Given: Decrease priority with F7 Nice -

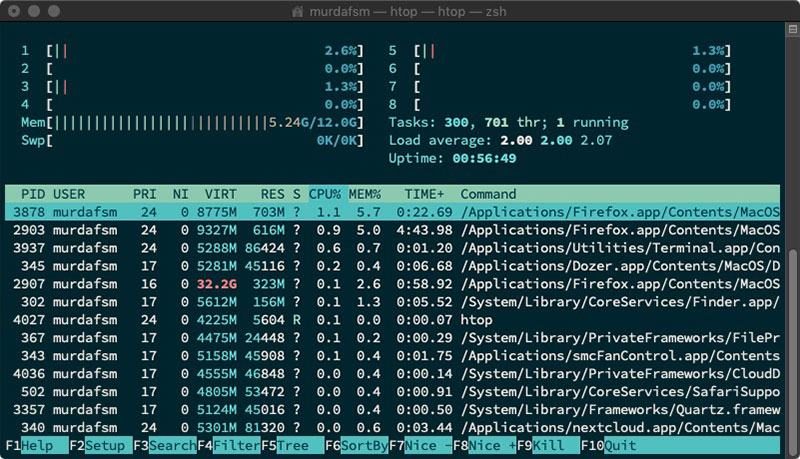Looking at the screenshot, I should 428,446.
